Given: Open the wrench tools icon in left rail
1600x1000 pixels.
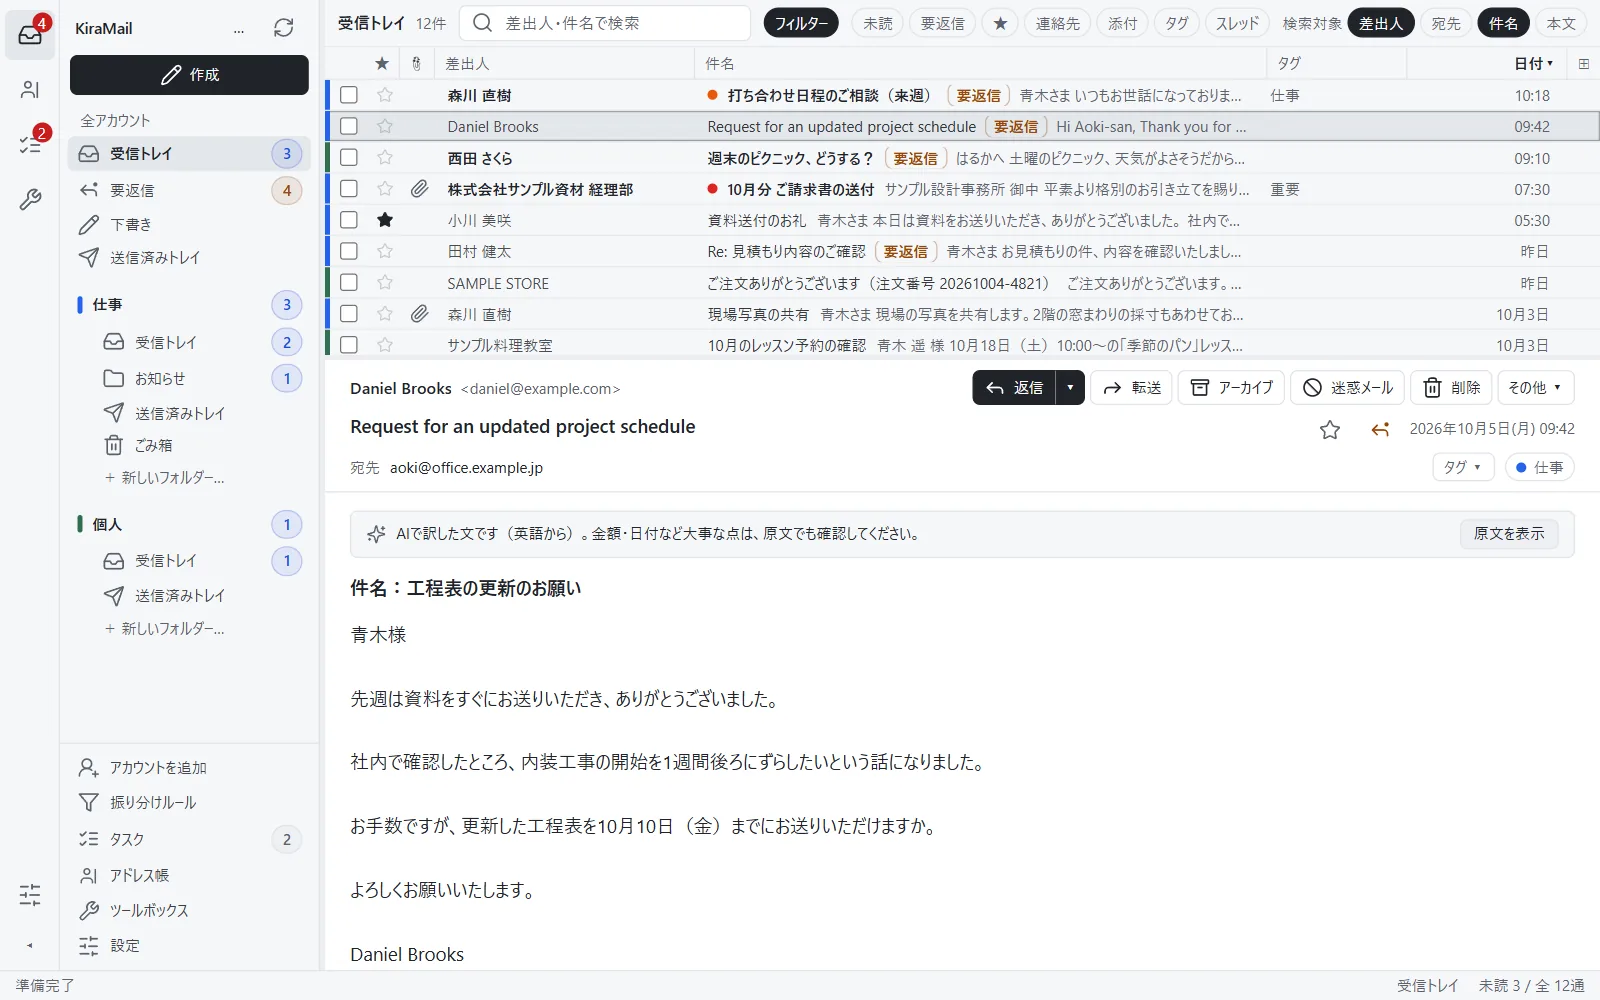Looking at the screenshot, I should click(x=30, y=200).
